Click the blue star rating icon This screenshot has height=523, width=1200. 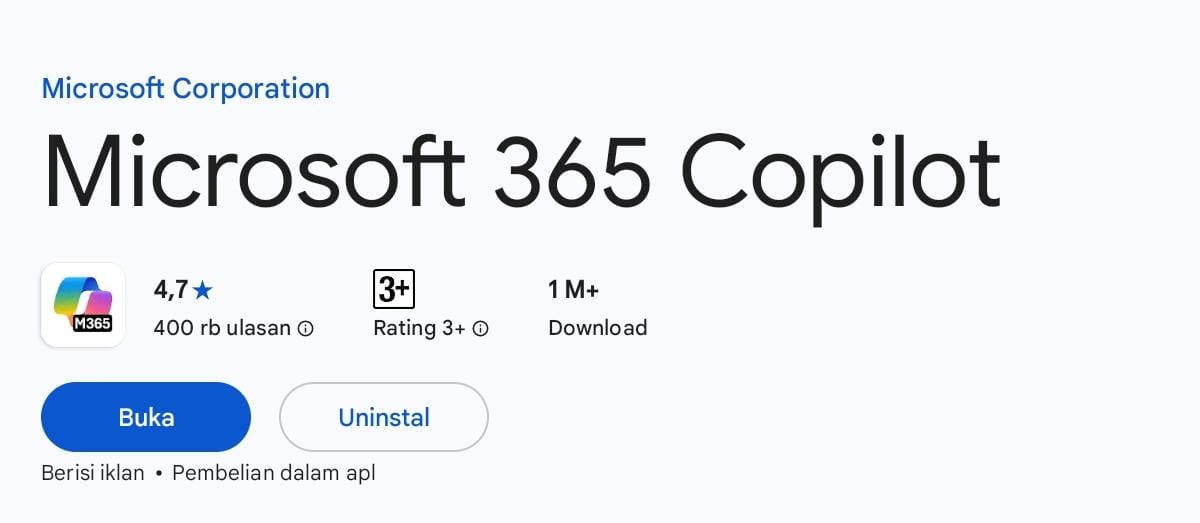(x=203, y=291)
